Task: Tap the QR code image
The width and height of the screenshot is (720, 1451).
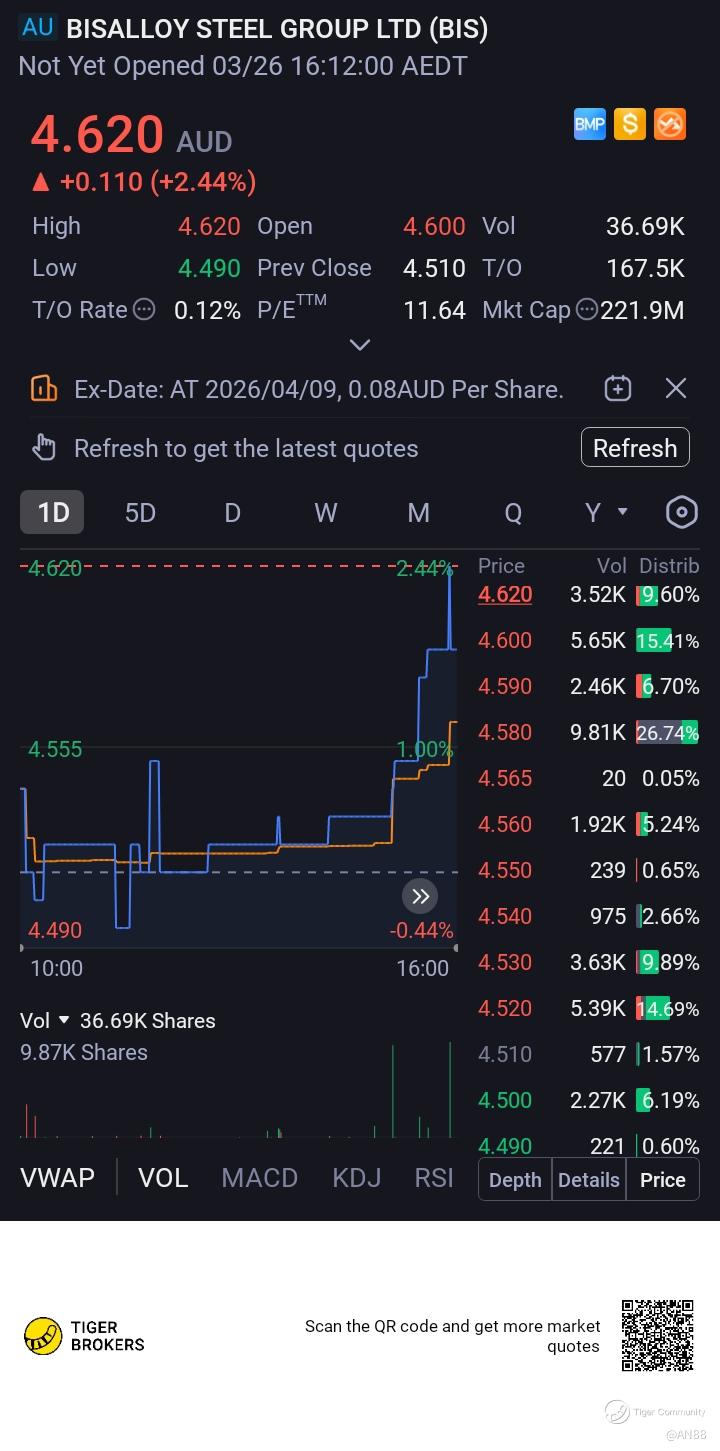Action: point(658,1336)
